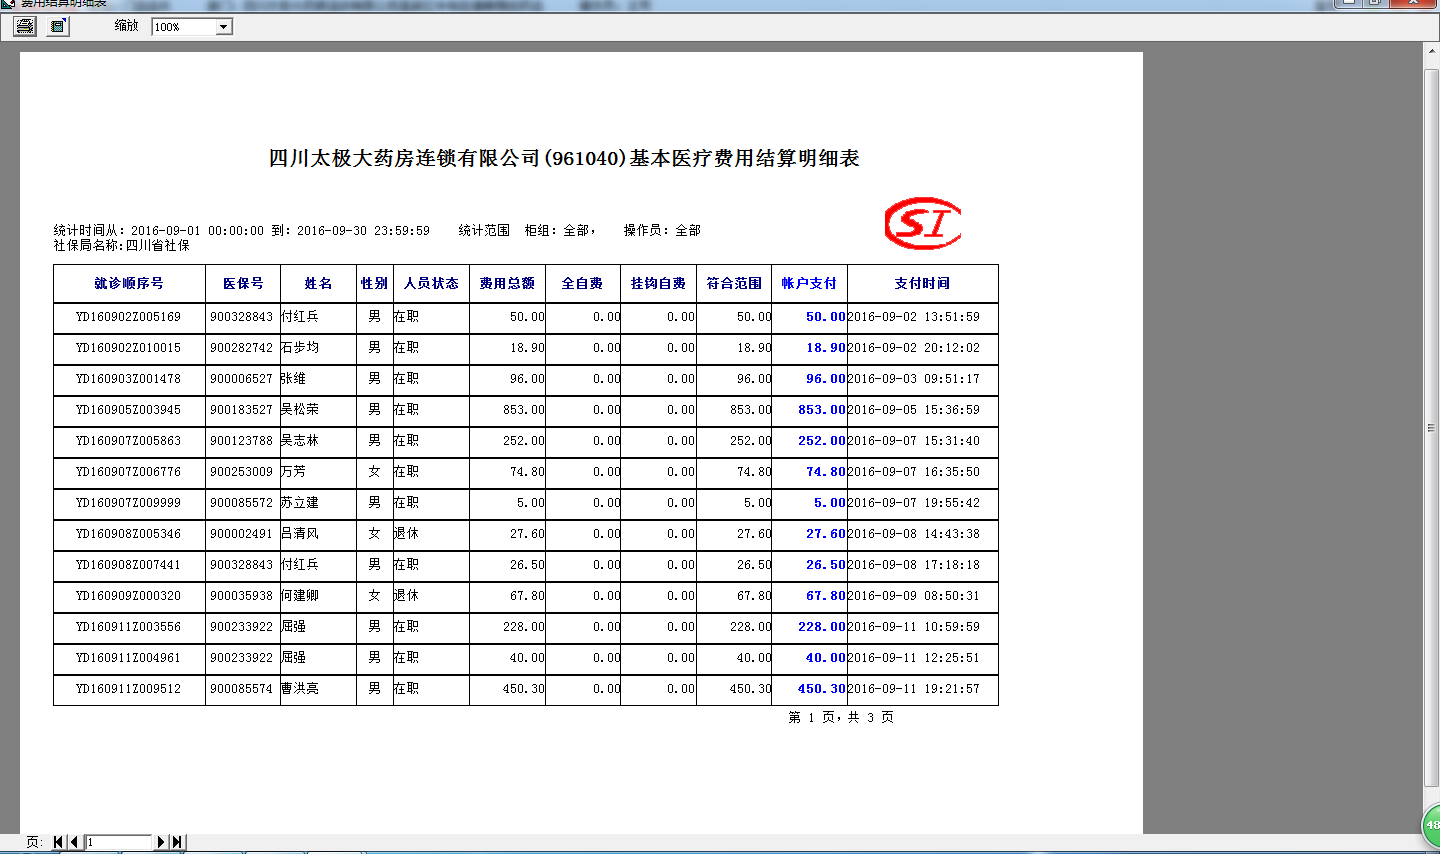Click insurance number 900282742
The height and width of the screenshot is (854, 1440).
point(241,348)
